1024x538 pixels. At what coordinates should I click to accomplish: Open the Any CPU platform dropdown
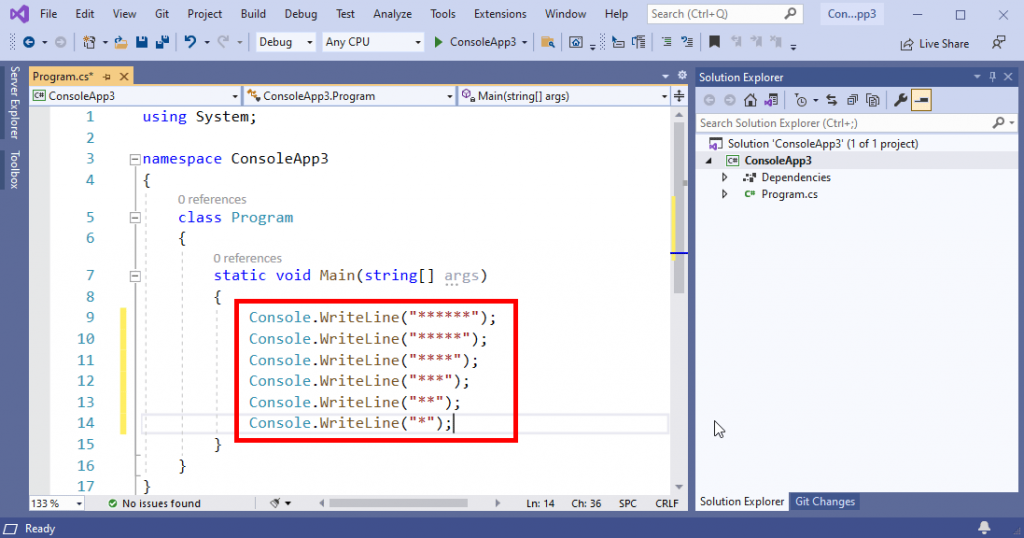point(373,42)
